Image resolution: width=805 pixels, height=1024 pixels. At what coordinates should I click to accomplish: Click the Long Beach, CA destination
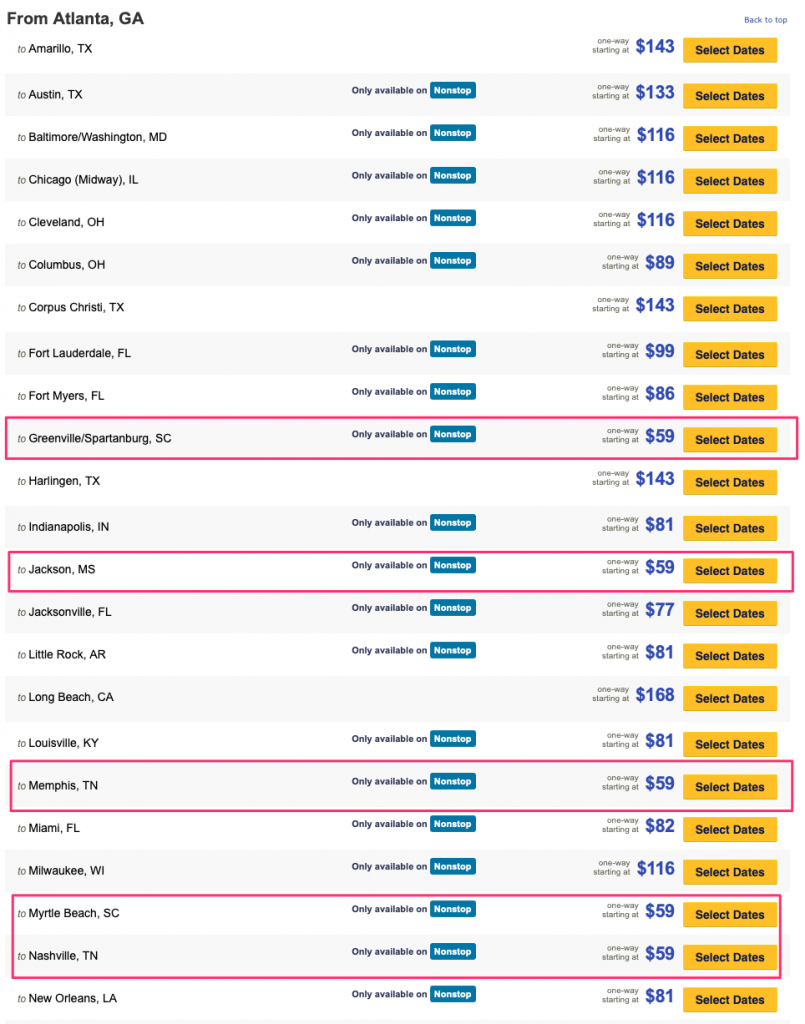tap(71, 697)
